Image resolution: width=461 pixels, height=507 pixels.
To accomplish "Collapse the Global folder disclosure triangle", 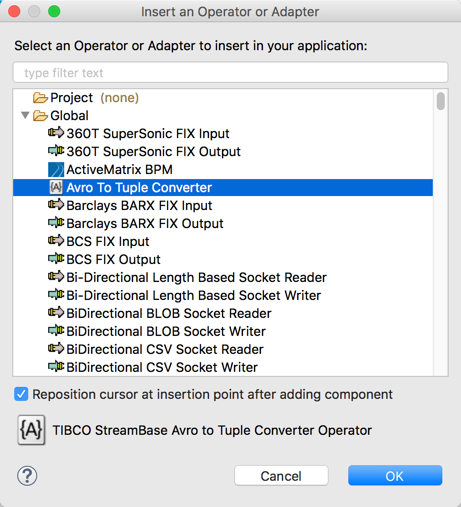I will click(x=25, y=115).
